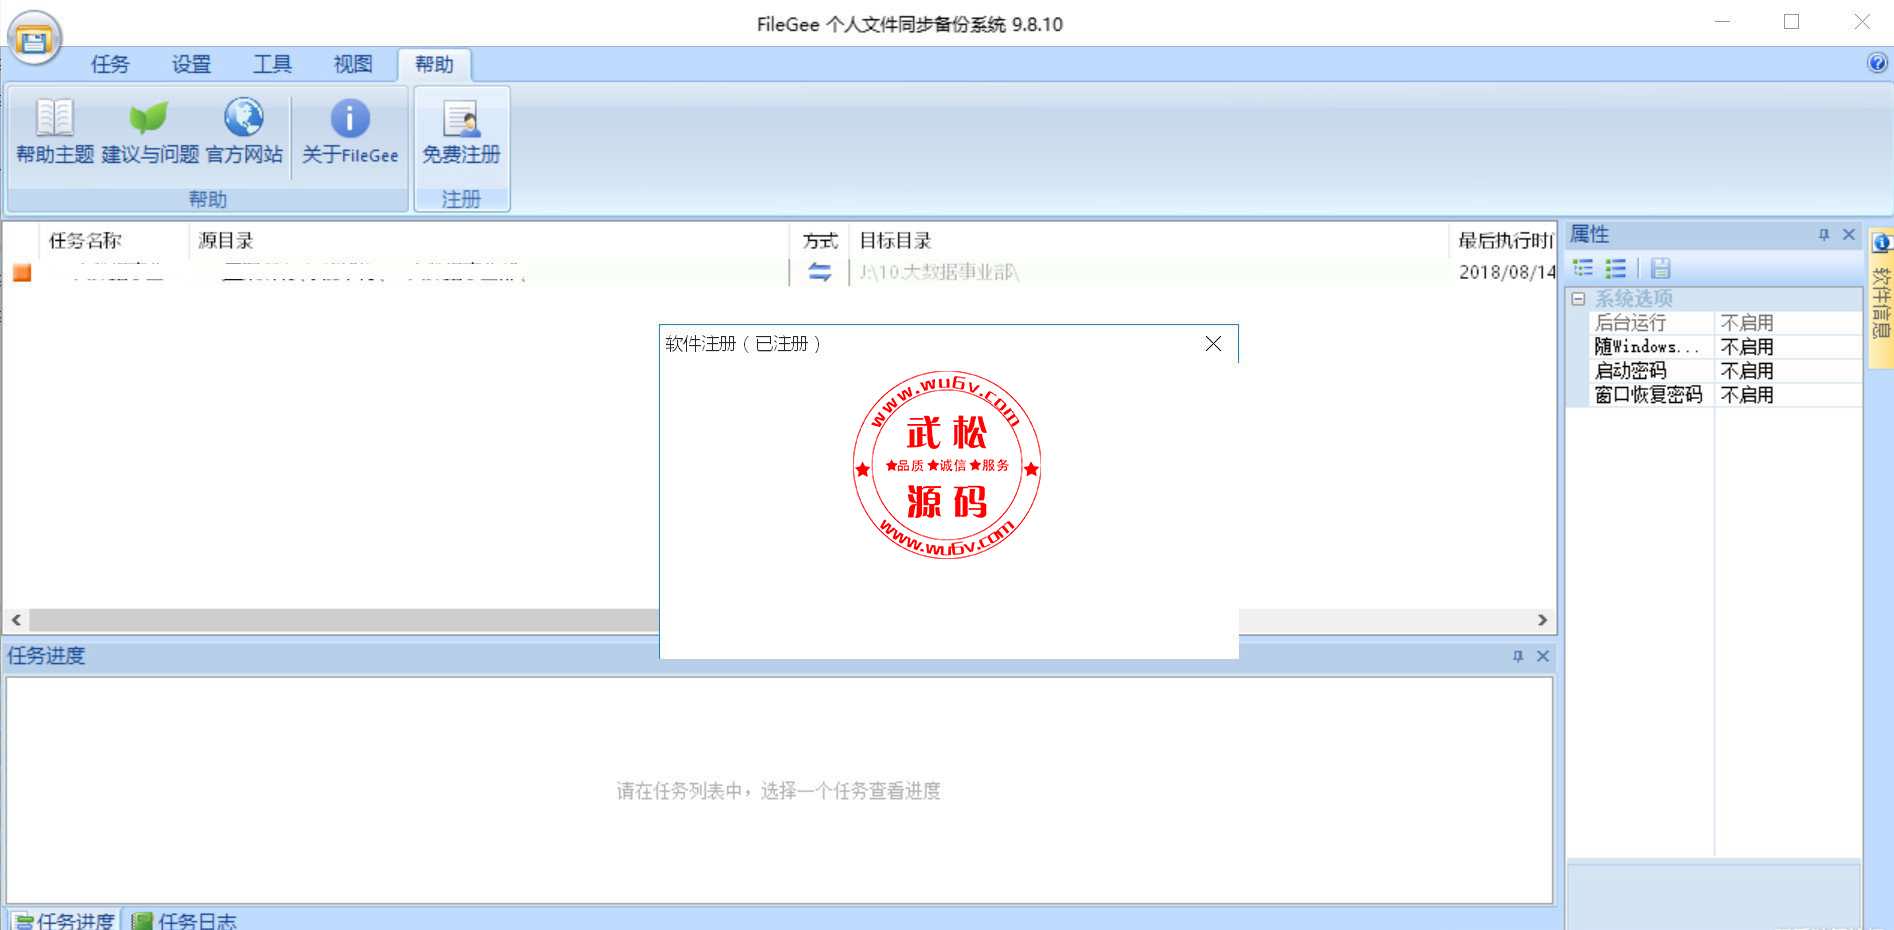Show properties in categorized view icon

[x=1583, y=268]
